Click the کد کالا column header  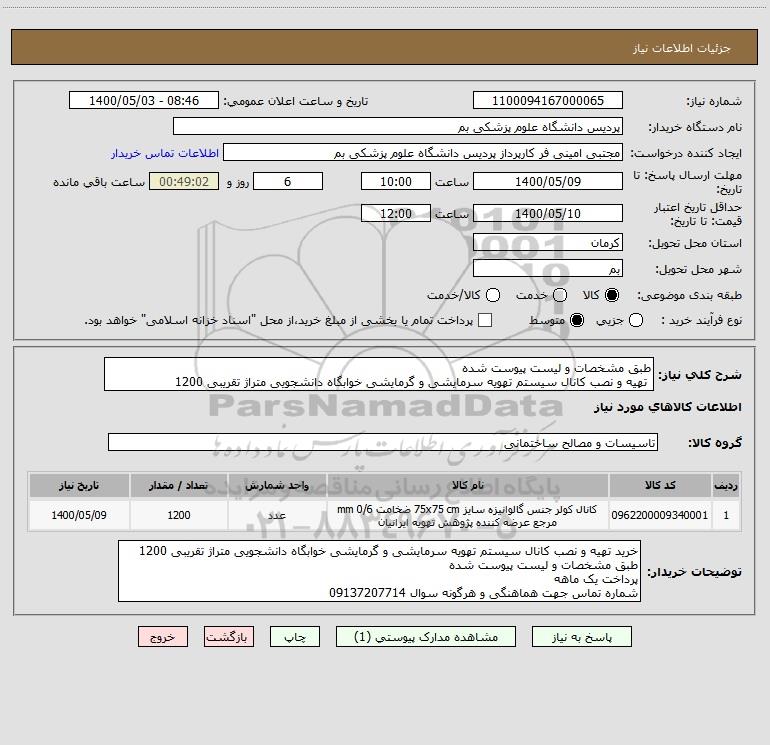point(660,486)
